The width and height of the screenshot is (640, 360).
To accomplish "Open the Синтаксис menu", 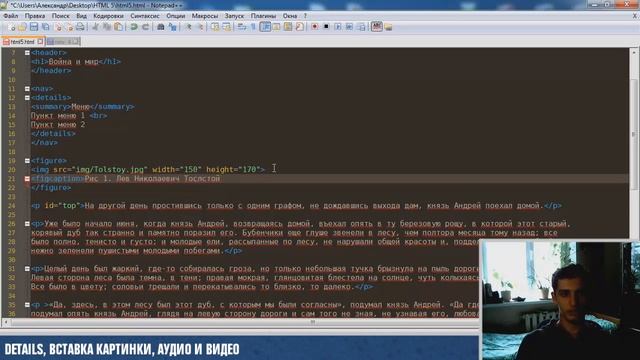I will [145, 16].
